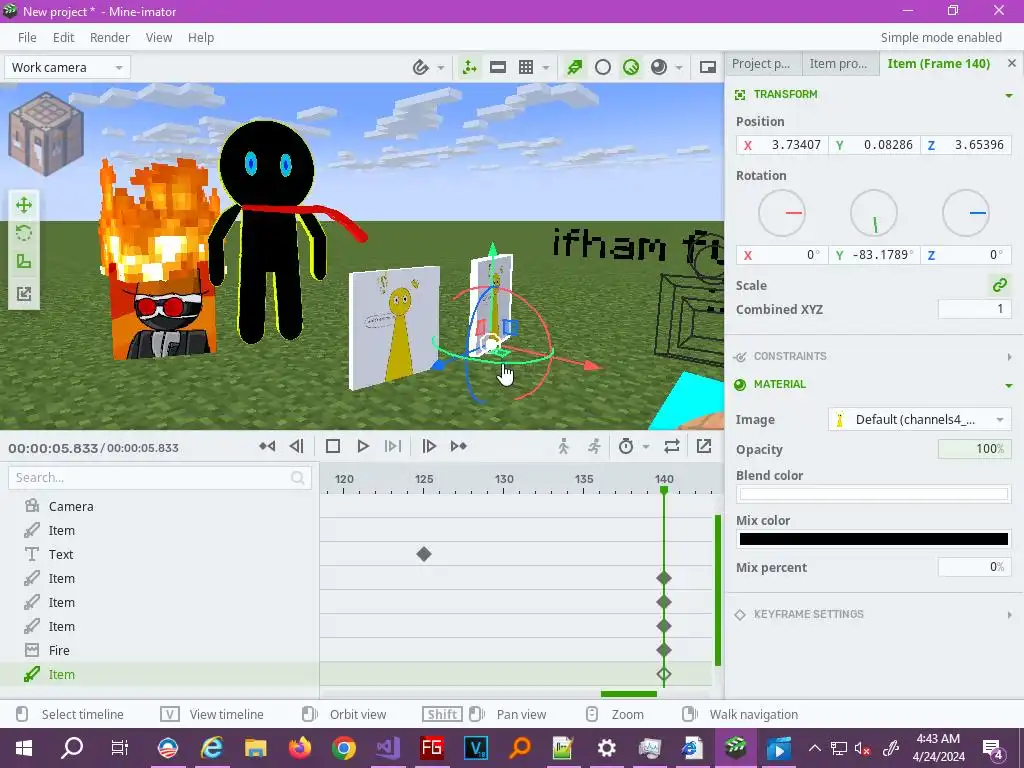Open the View menu
This screenshot has height=768, width=1024.
(x=159, y=37)
